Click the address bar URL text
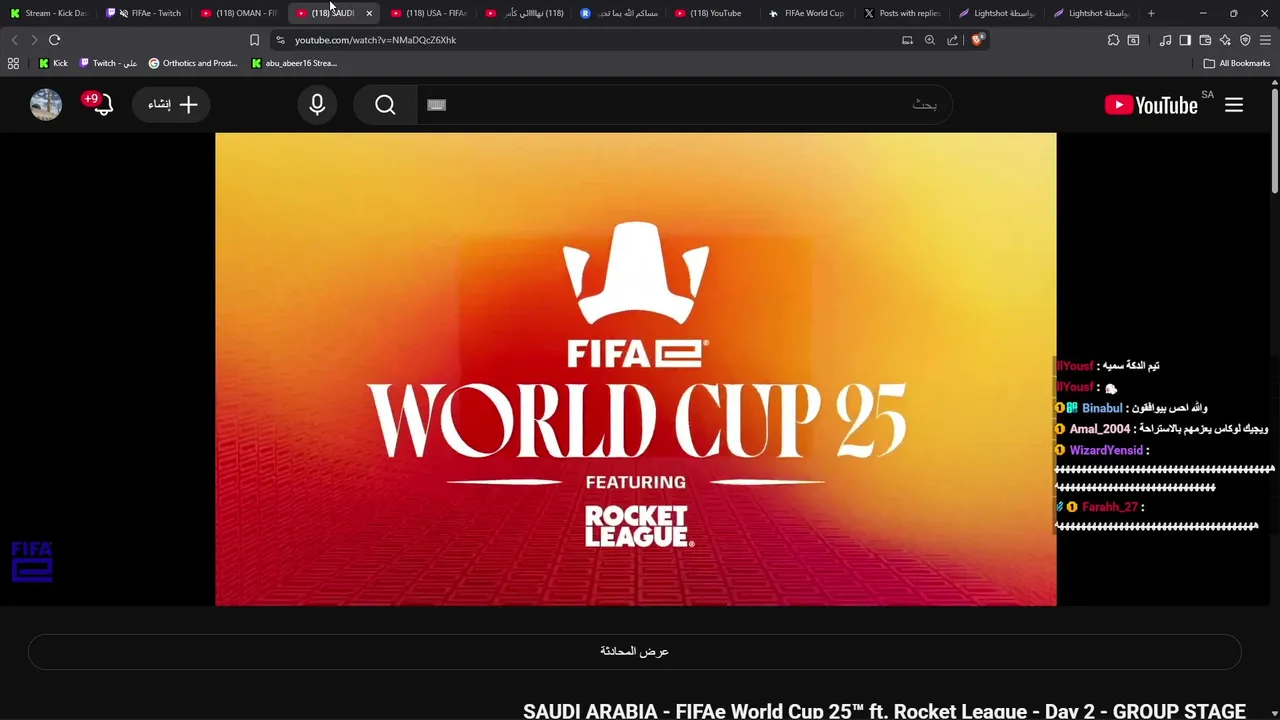This screenshot has height=720, width=1280. [x=375, y=40]
